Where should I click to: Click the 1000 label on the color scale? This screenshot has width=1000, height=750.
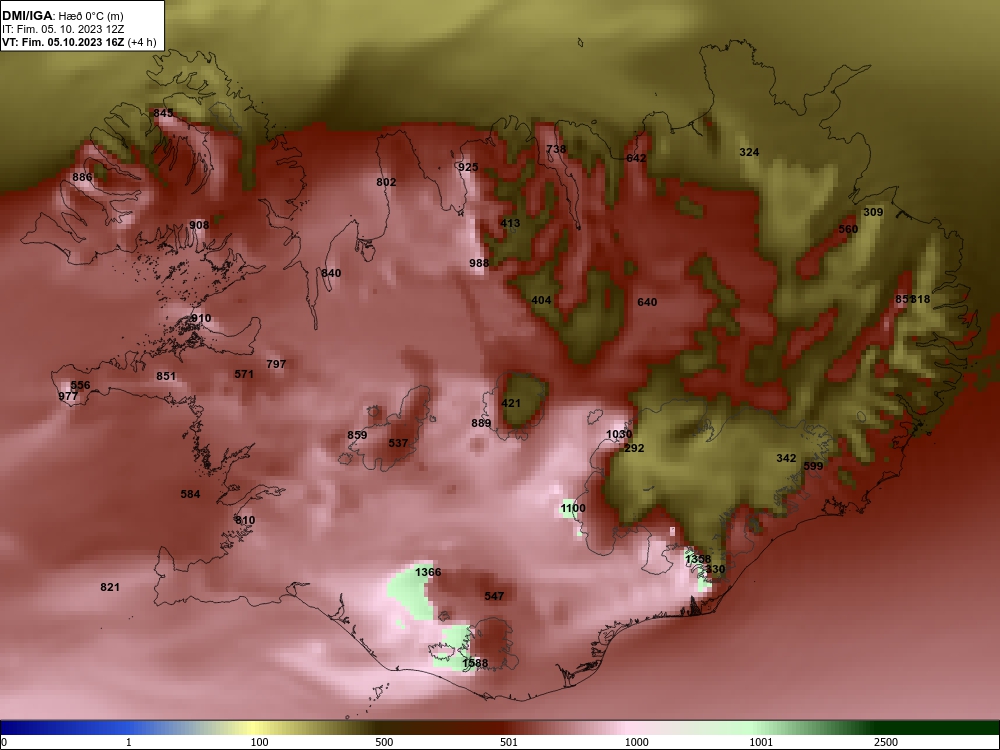pos(636,742)
